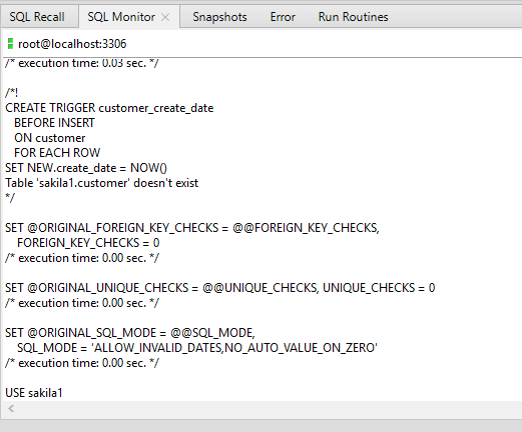This screenshot has height=432, width=522.
Task: Click the BEFORE INSERT line
Action: 54,123
